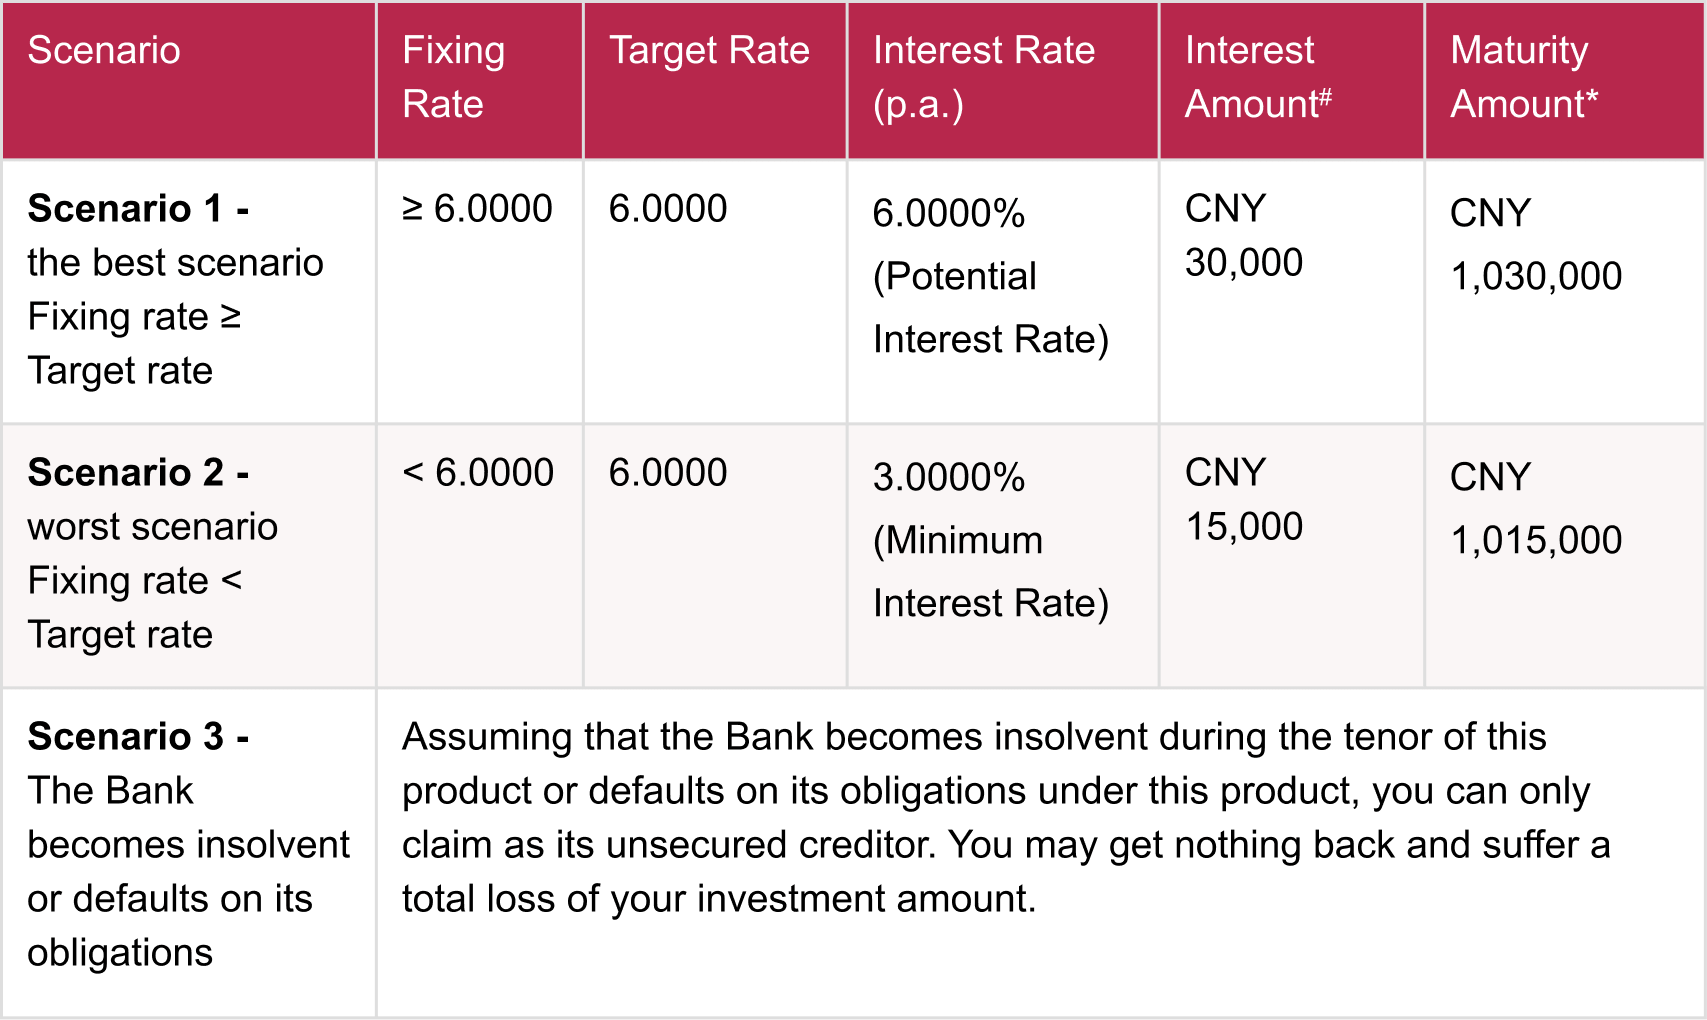
Task: Click the Interest Amount header cell
Action: [x=1292, y=80]
